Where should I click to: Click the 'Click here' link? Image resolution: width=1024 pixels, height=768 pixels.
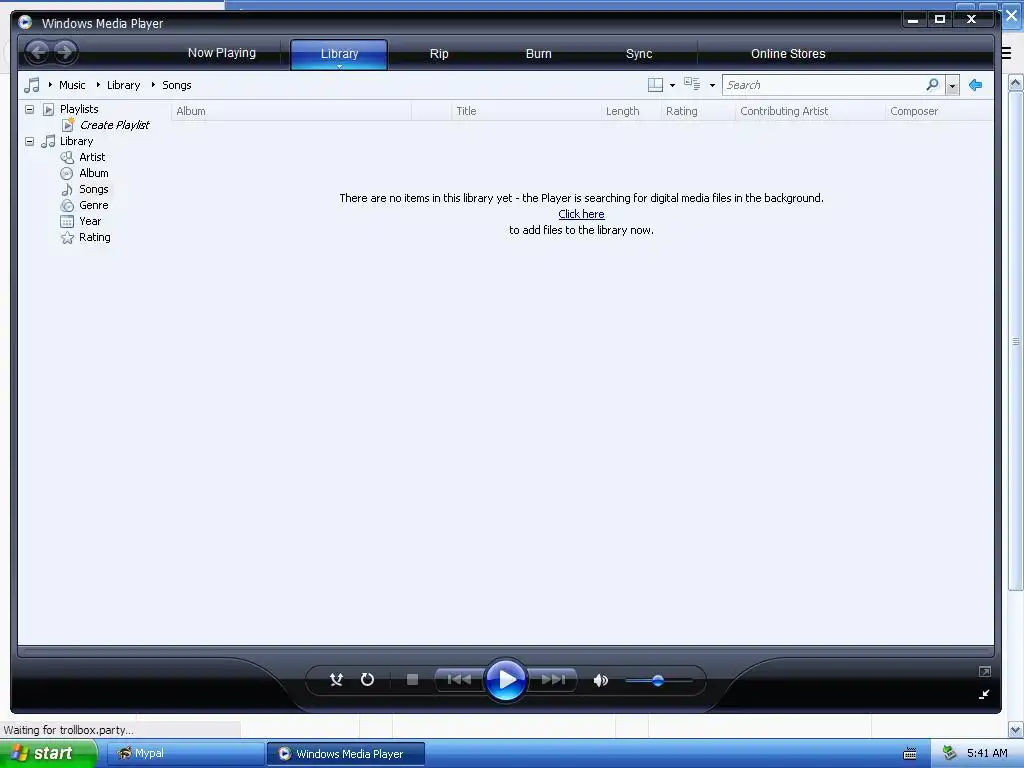pos(581,214)
